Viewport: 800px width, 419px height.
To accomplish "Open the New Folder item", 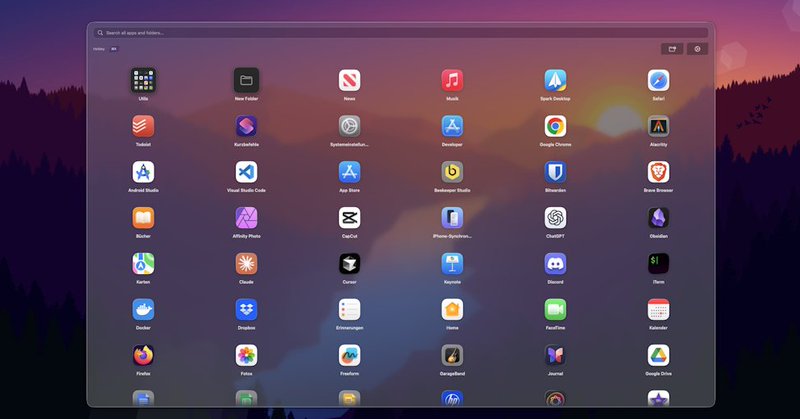I will 246,81.
